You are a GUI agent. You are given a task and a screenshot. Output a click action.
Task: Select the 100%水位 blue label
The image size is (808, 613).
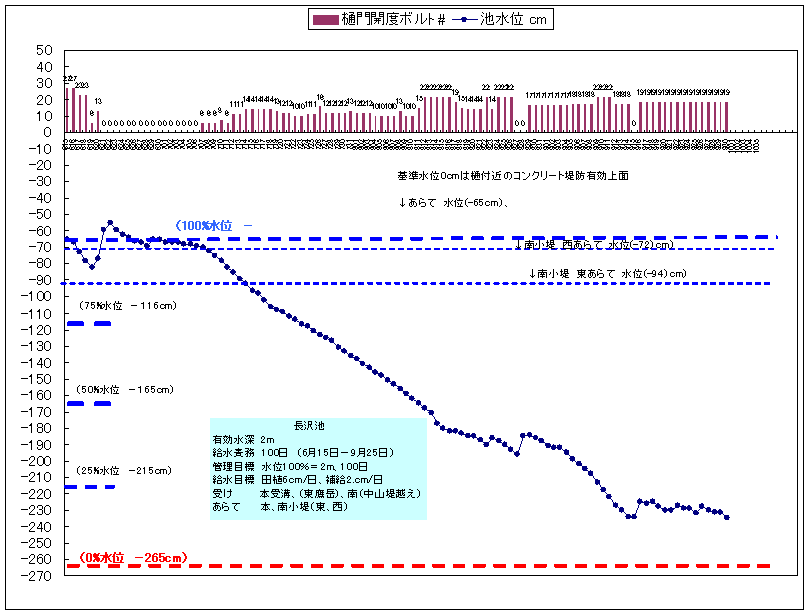click(x=204, y=226)
